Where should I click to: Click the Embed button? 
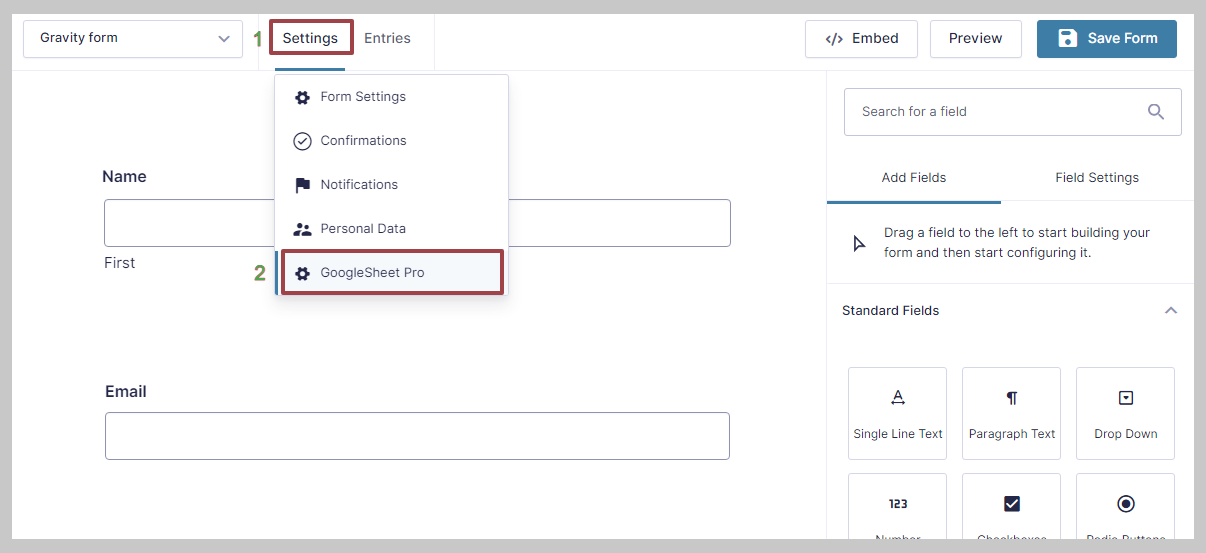coord(861,38)
